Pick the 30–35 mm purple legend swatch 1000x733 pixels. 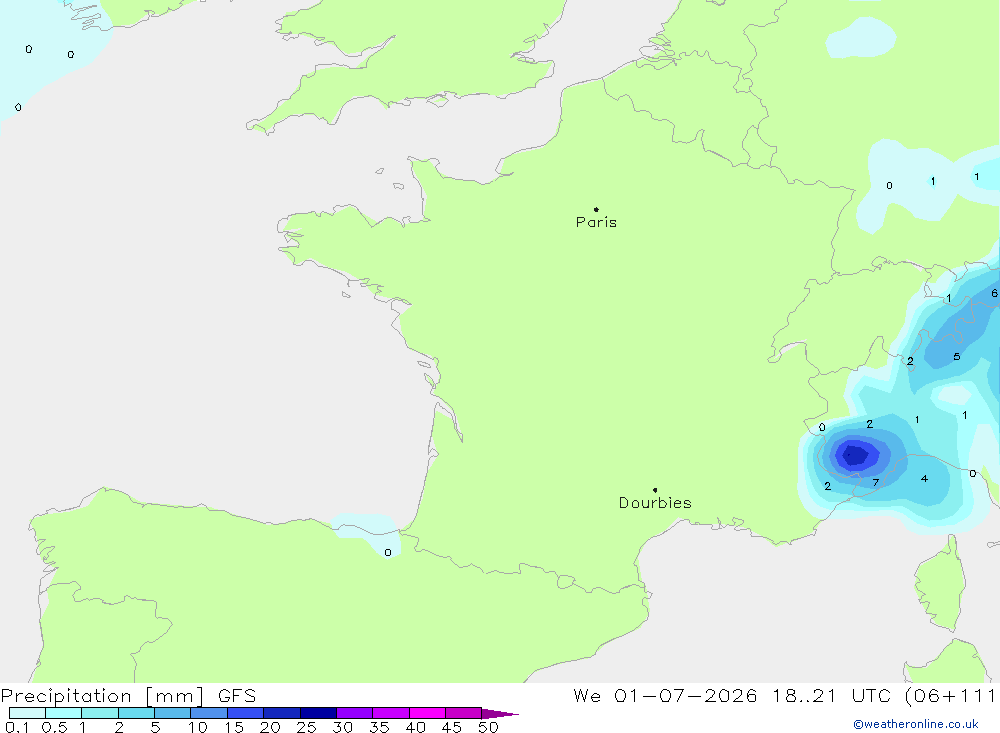[x=354, y=713]
